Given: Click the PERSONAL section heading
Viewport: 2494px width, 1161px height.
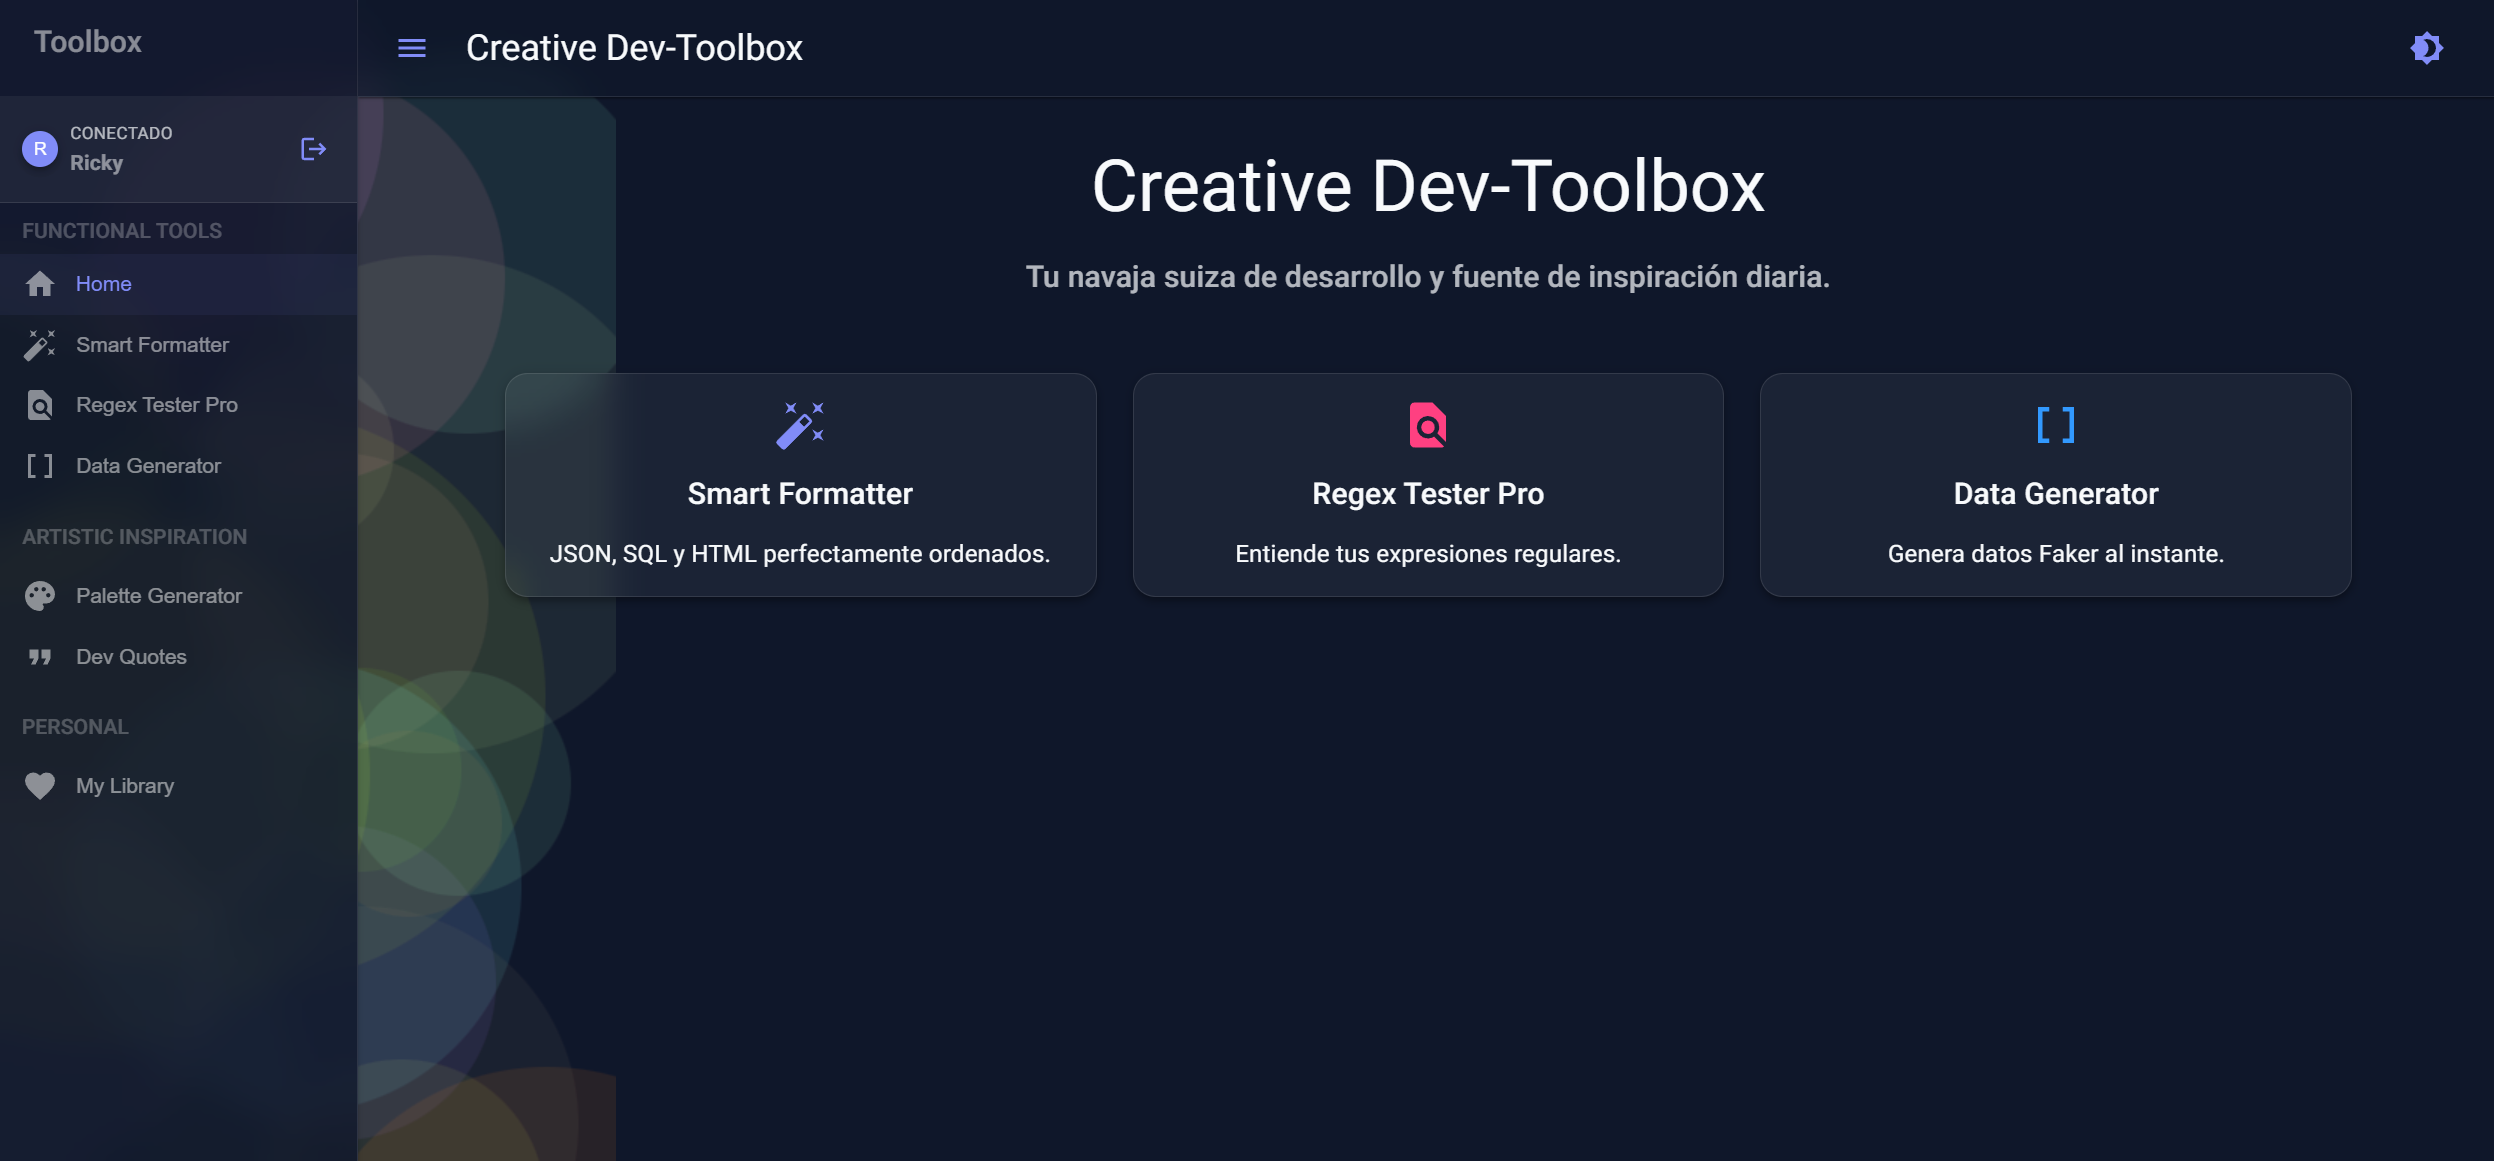Looking at the screenshot, I should pos(75,727).
